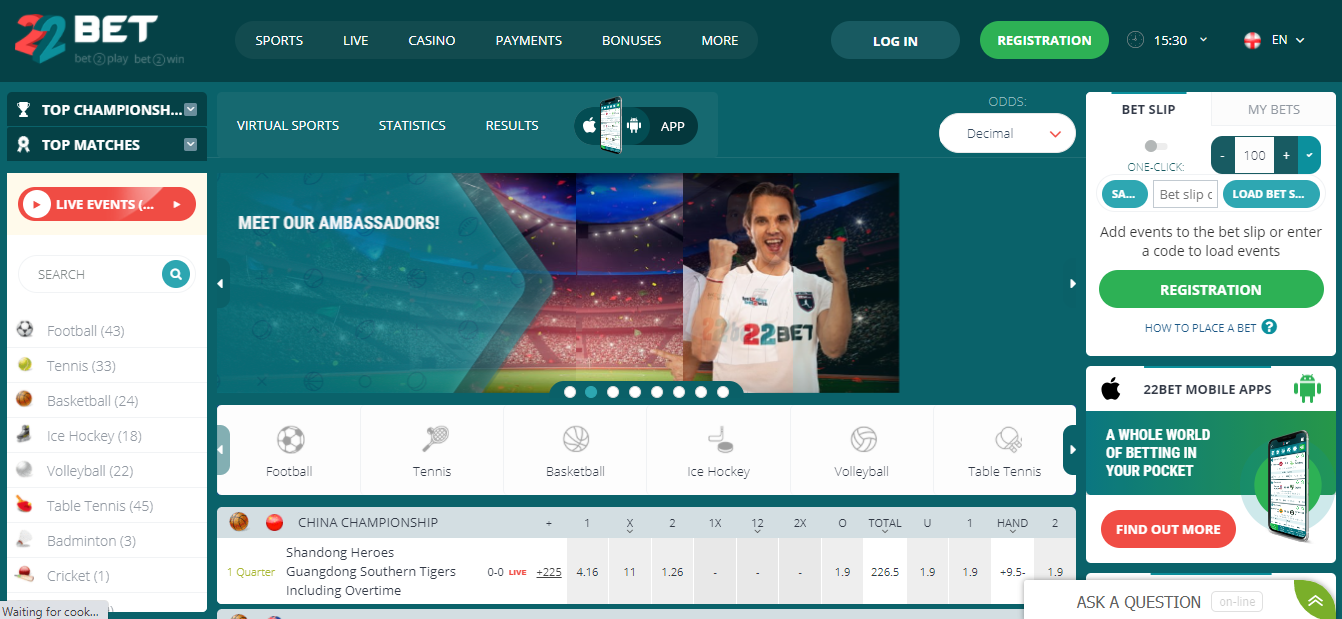Screen dimensions: 1342x619
Task: Click the search magnifier icon in sidebar
Action: click(176, 274)
